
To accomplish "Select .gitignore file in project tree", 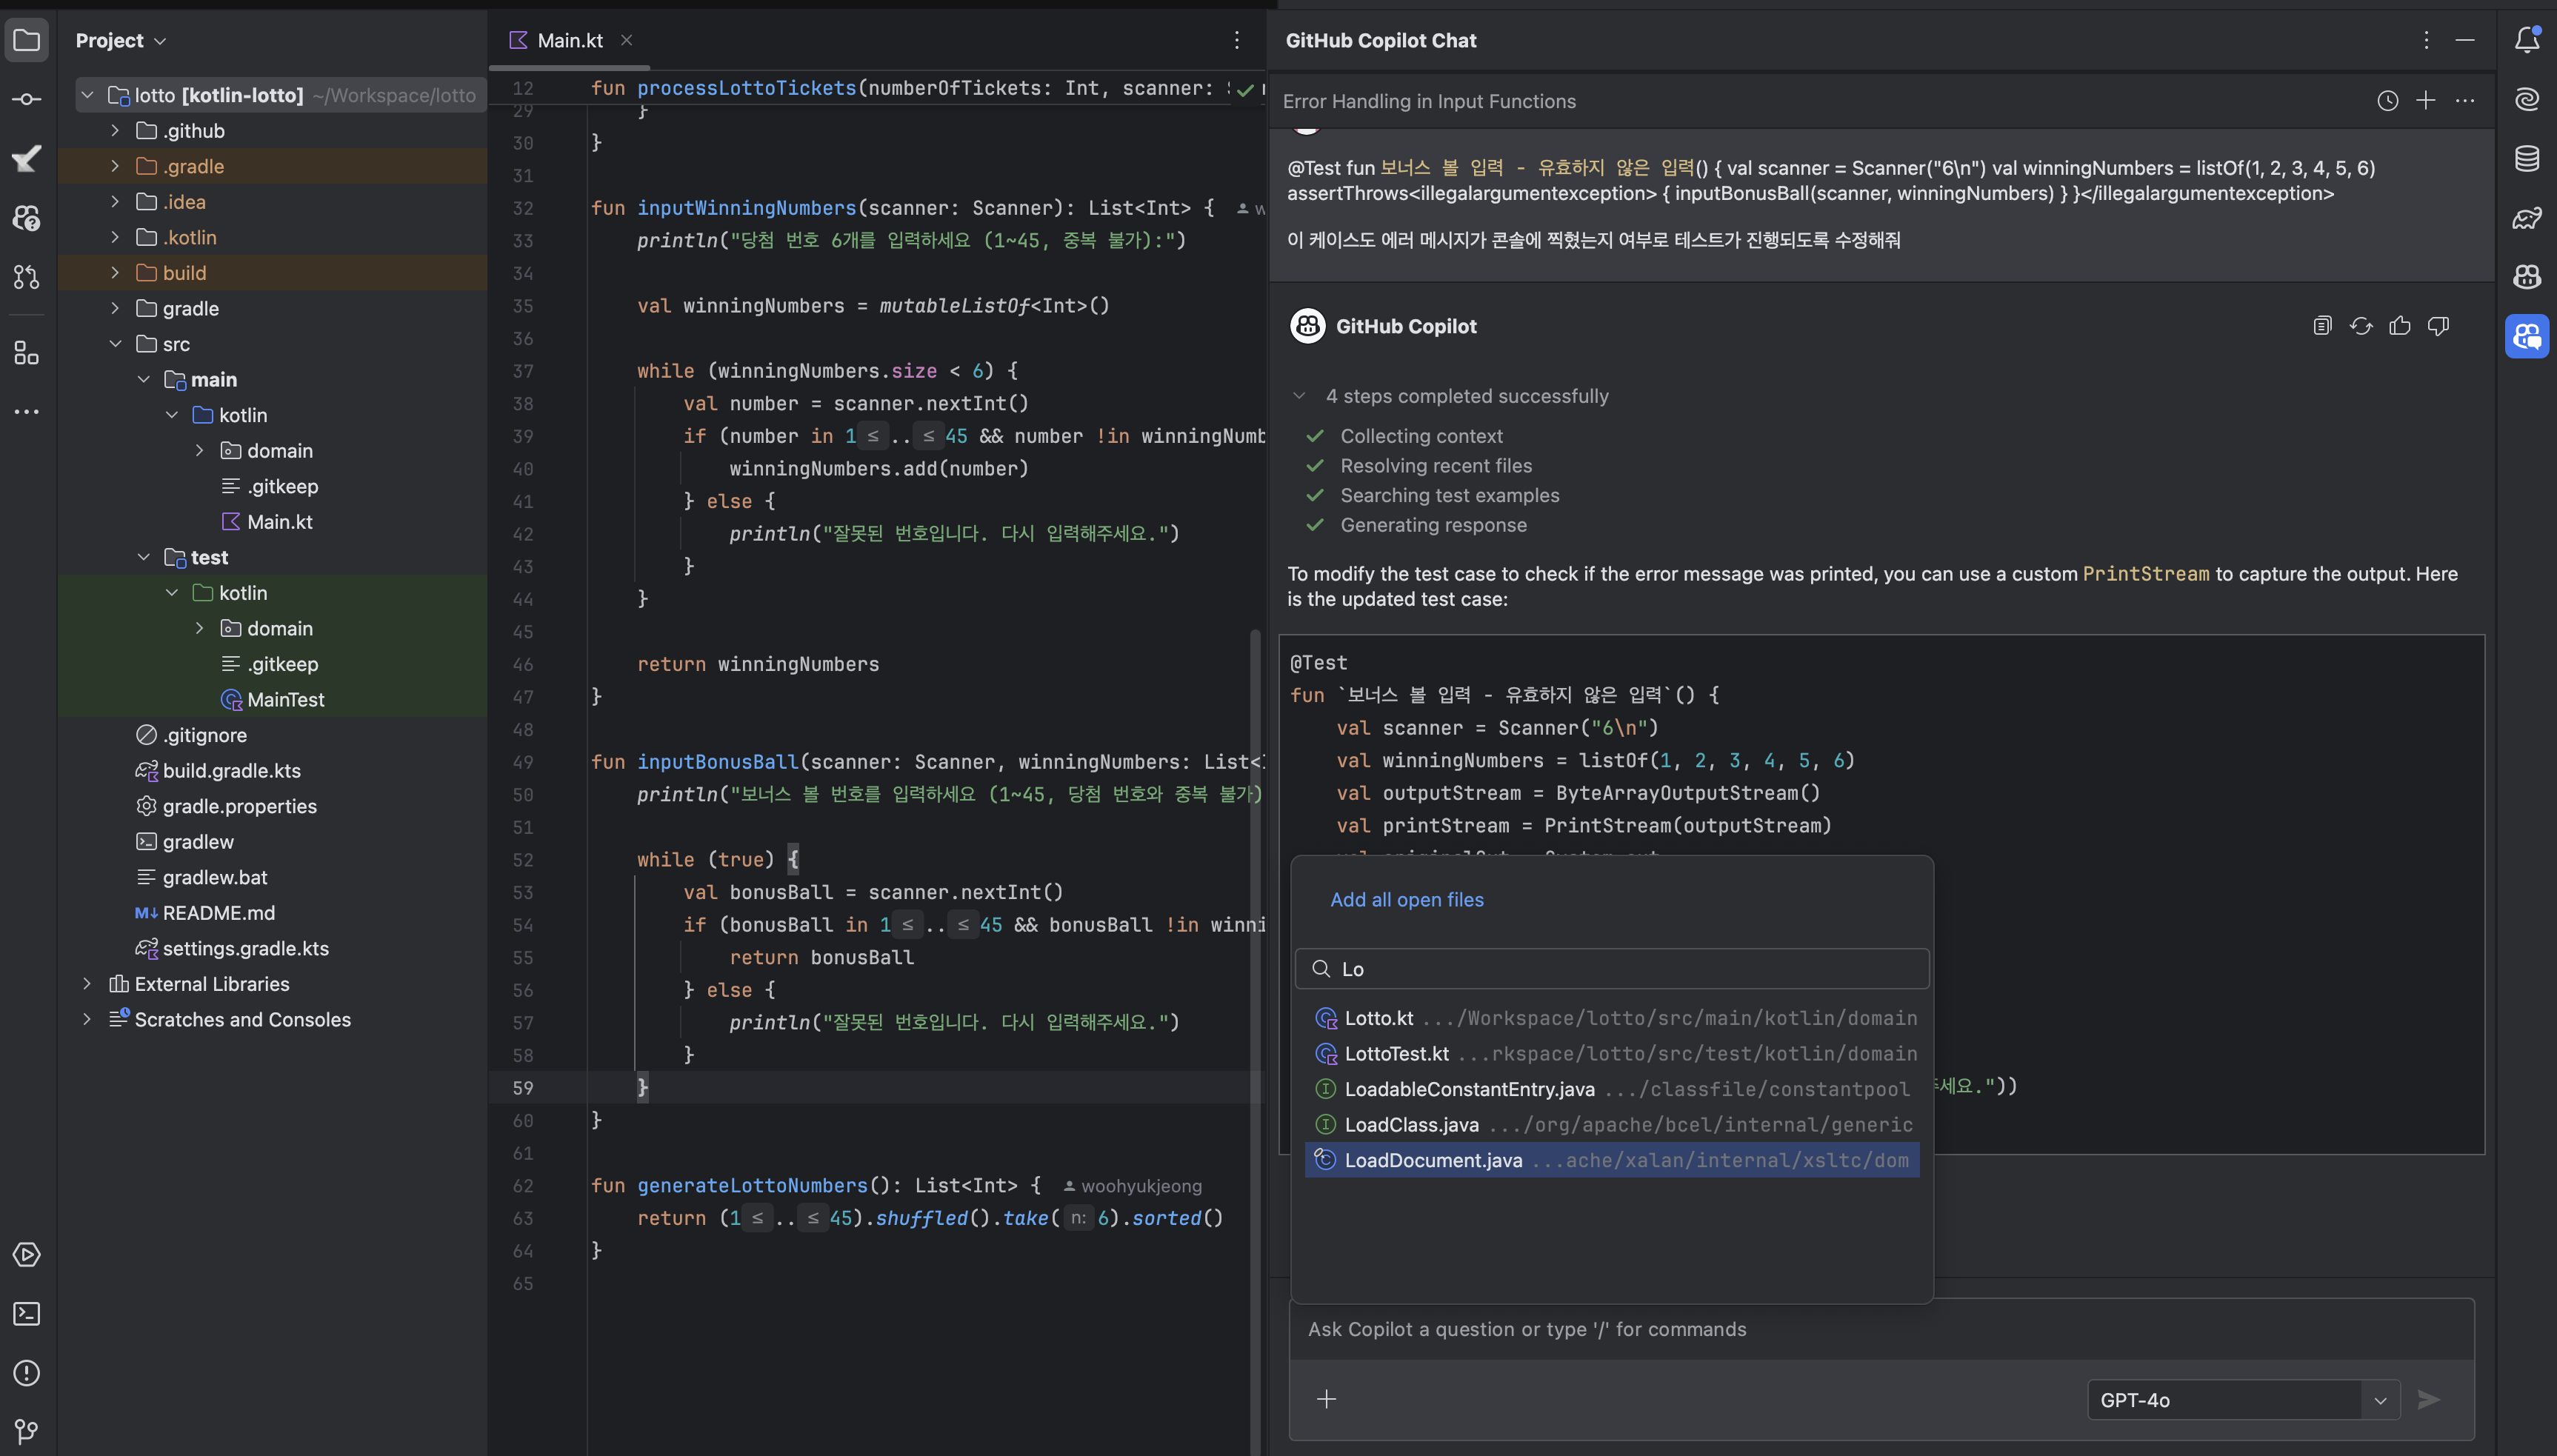I will (x=205, y=735).
